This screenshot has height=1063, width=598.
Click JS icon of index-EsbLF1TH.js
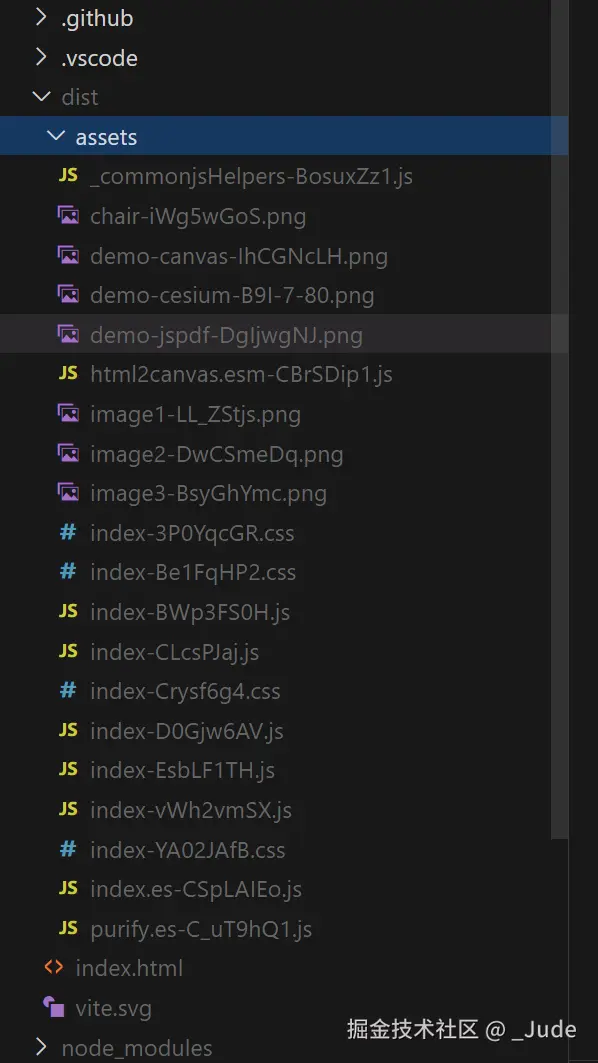point(68,769)
